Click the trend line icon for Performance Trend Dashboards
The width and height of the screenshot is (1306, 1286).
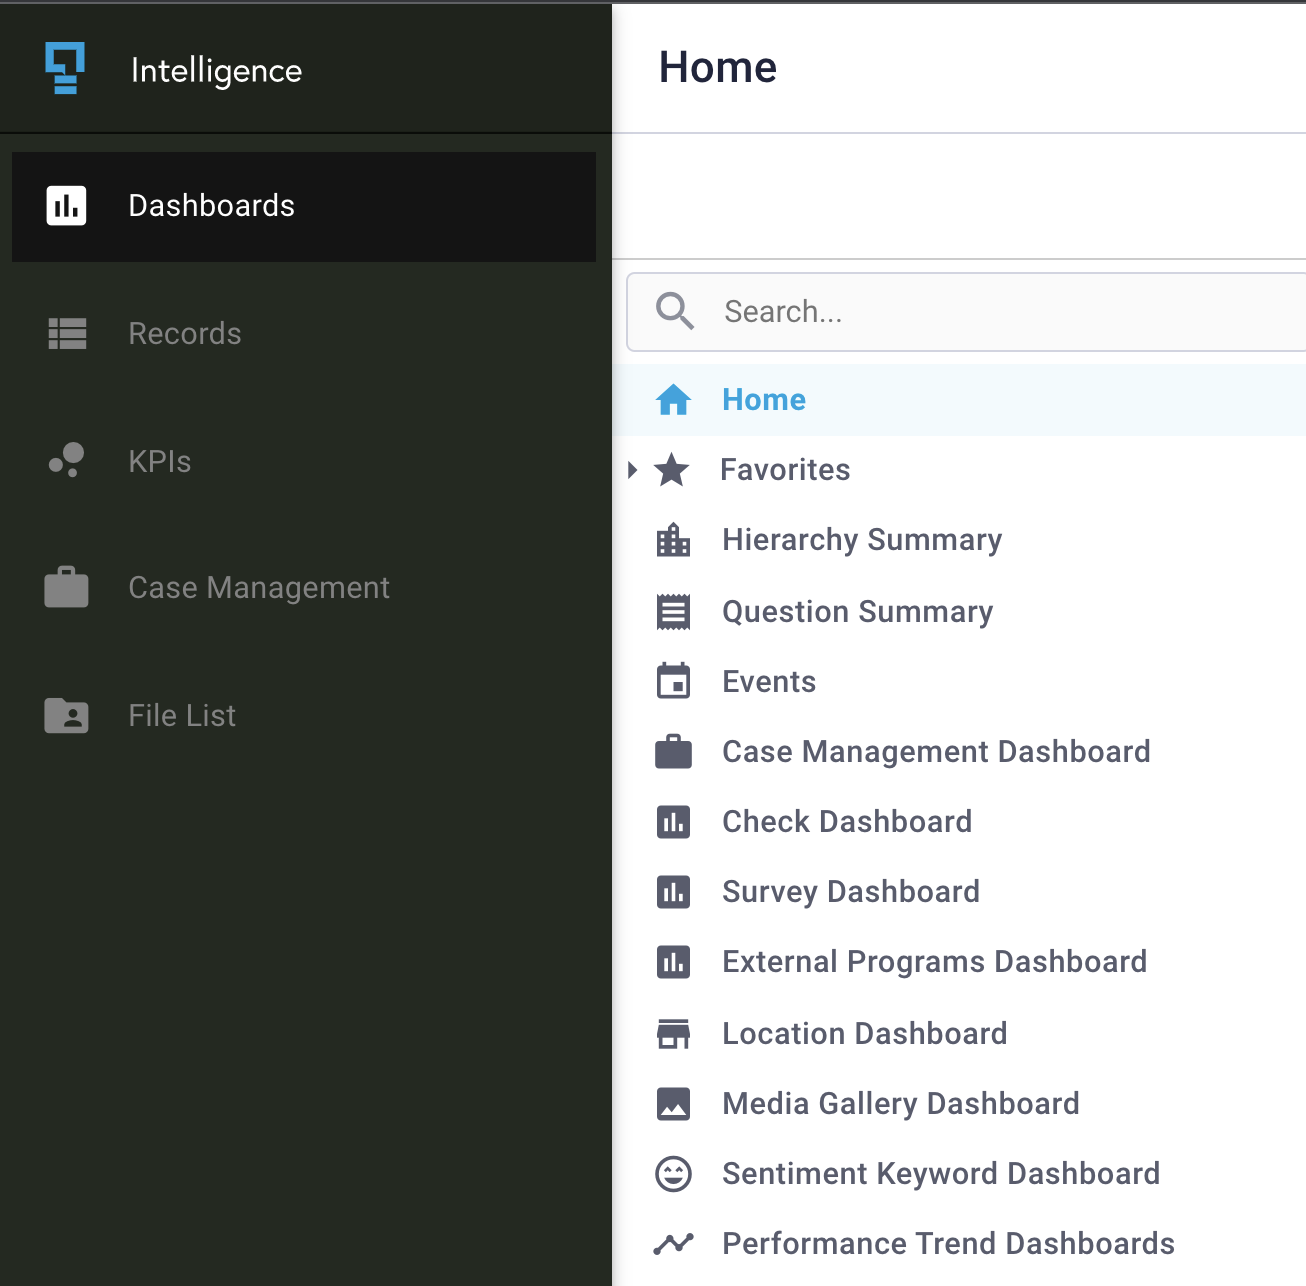[675, 1244]
